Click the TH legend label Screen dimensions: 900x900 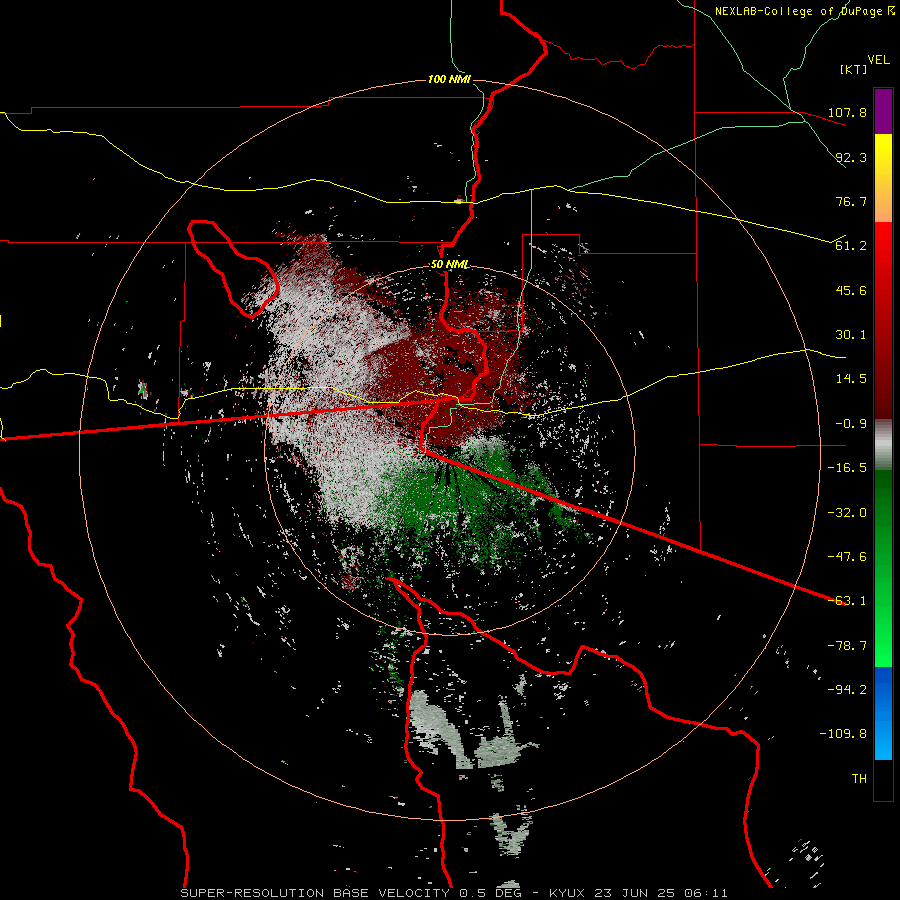point(859,779)
